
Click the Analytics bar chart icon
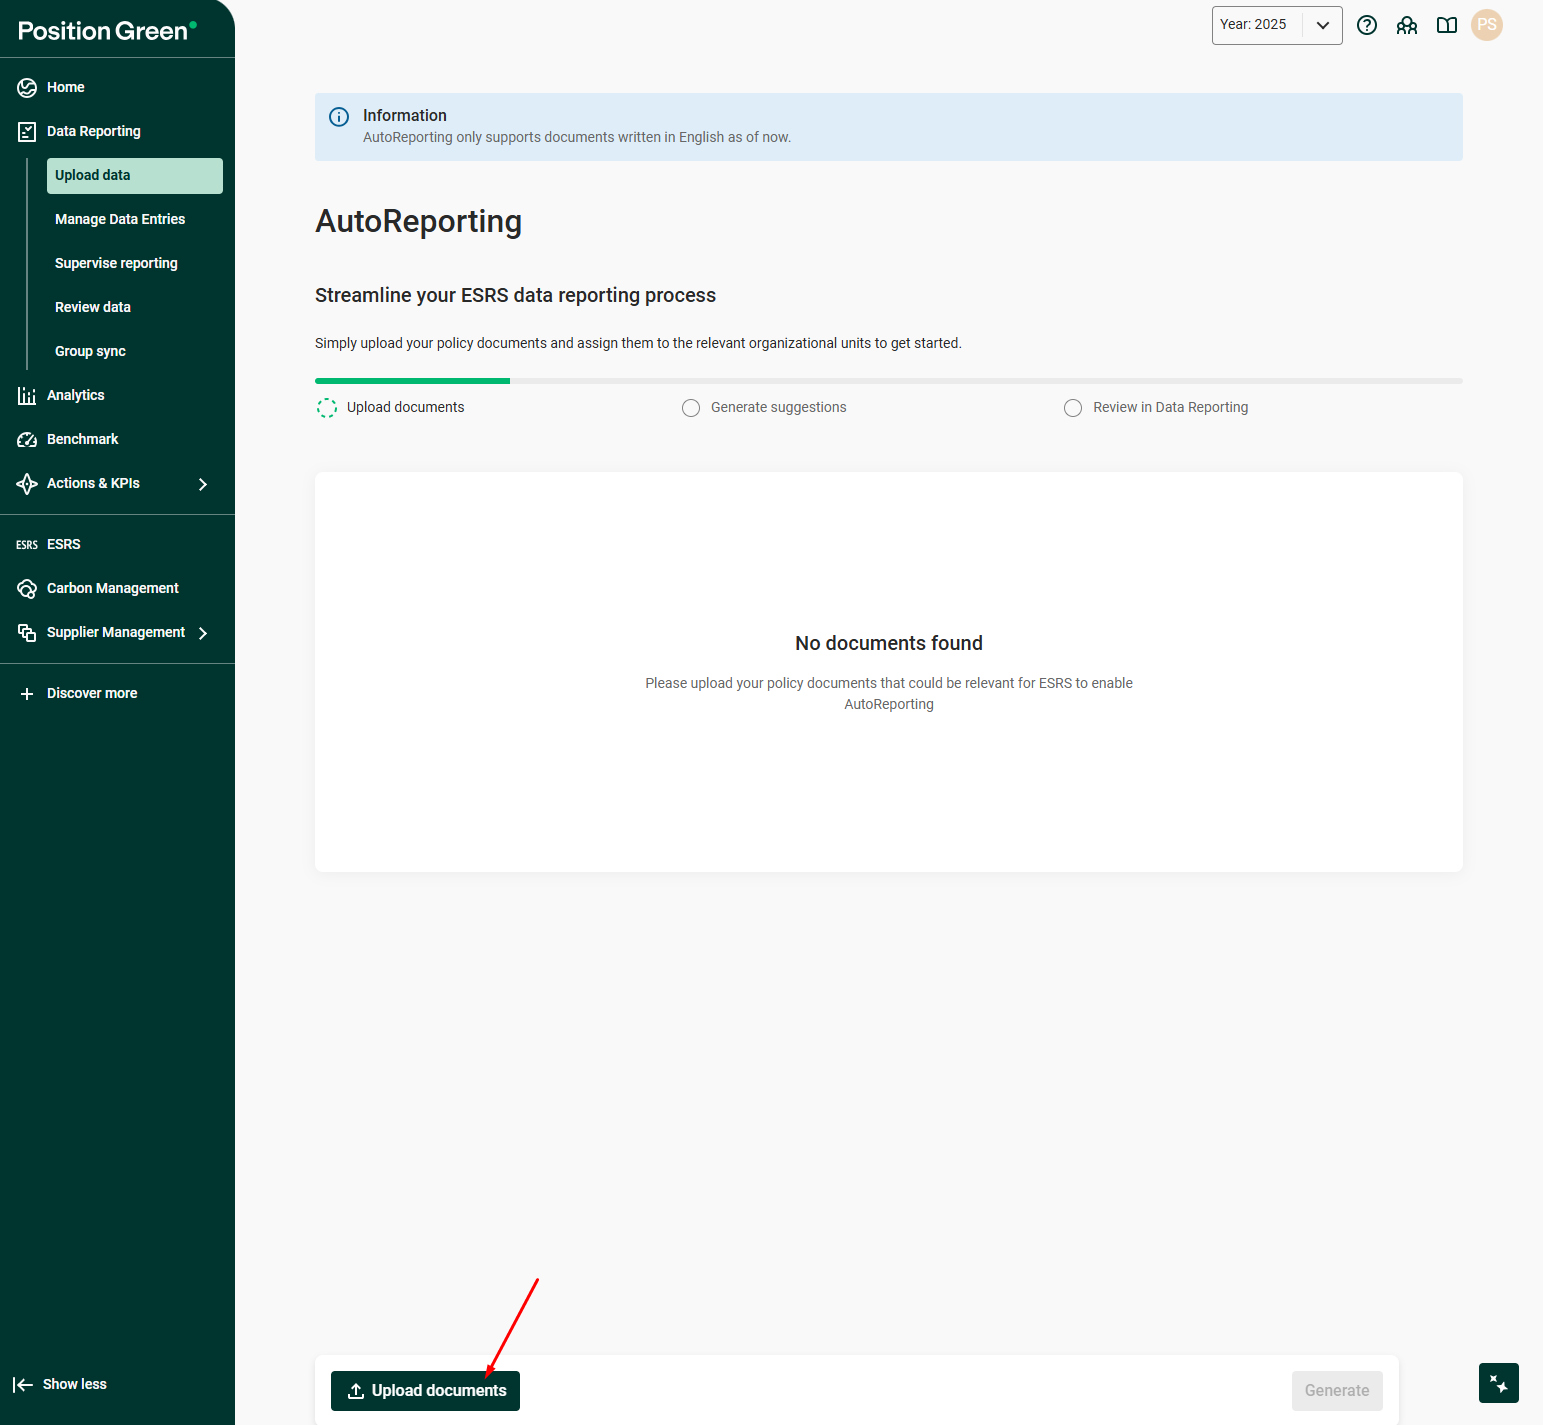[x=27, y=396]
